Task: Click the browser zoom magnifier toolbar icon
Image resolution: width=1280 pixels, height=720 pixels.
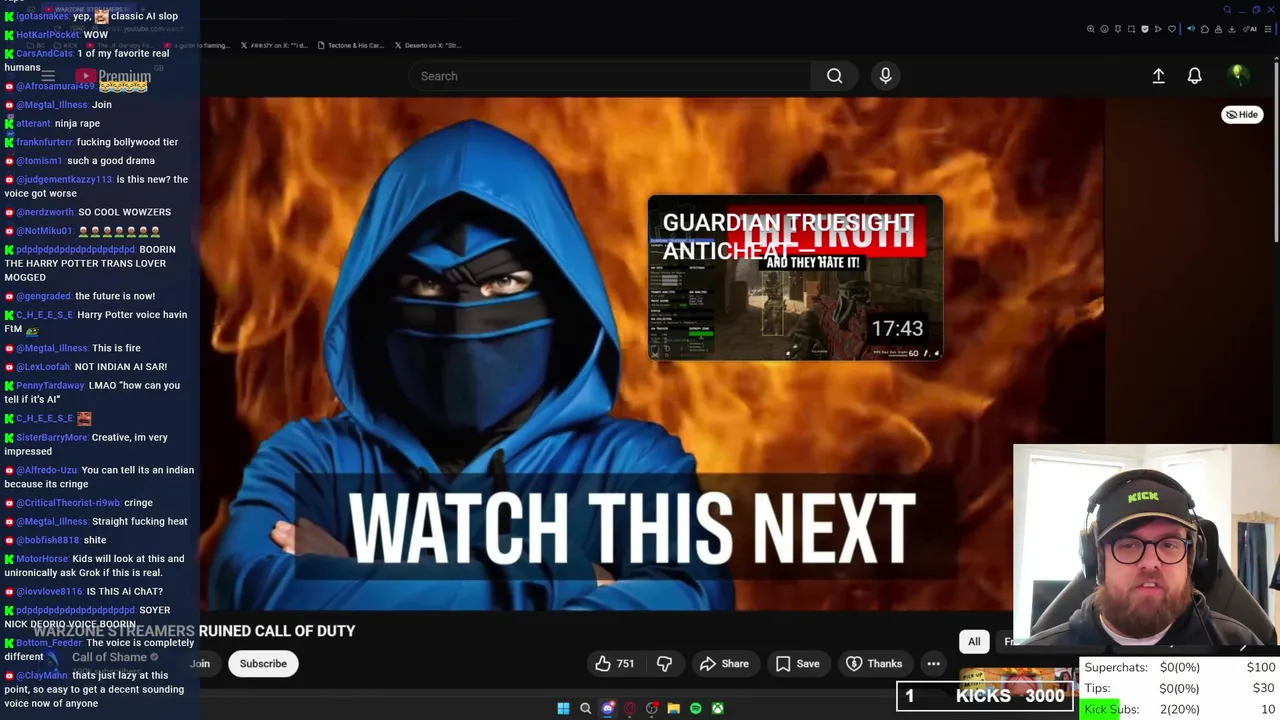Action: pyautogui.click(x=1091, y=29)
